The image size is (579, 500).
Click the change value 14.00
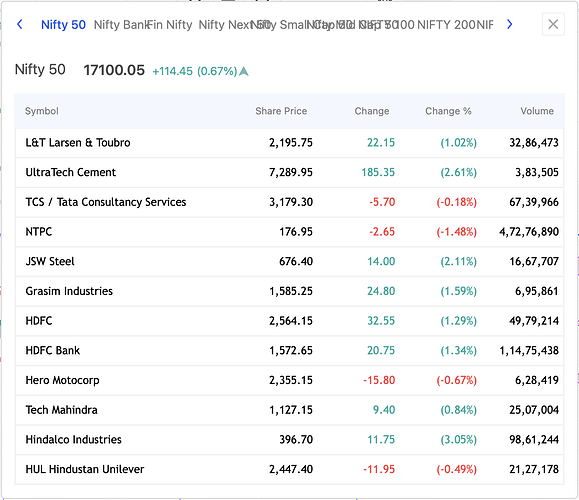pyautogui.click(x=381, y=261)
